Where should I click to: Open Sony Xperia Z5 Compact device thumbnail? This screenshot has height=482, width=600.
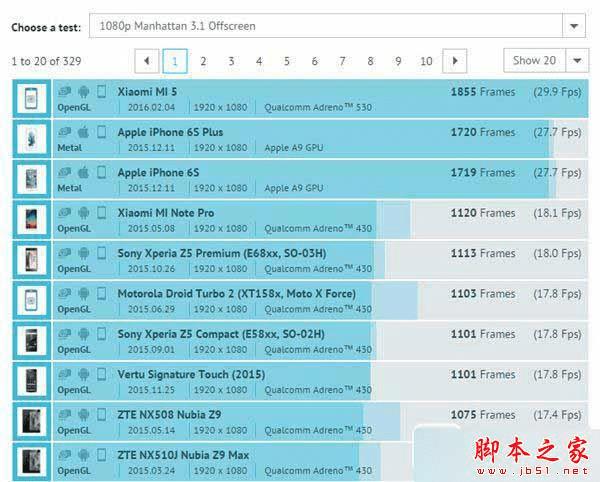point(32,341)
